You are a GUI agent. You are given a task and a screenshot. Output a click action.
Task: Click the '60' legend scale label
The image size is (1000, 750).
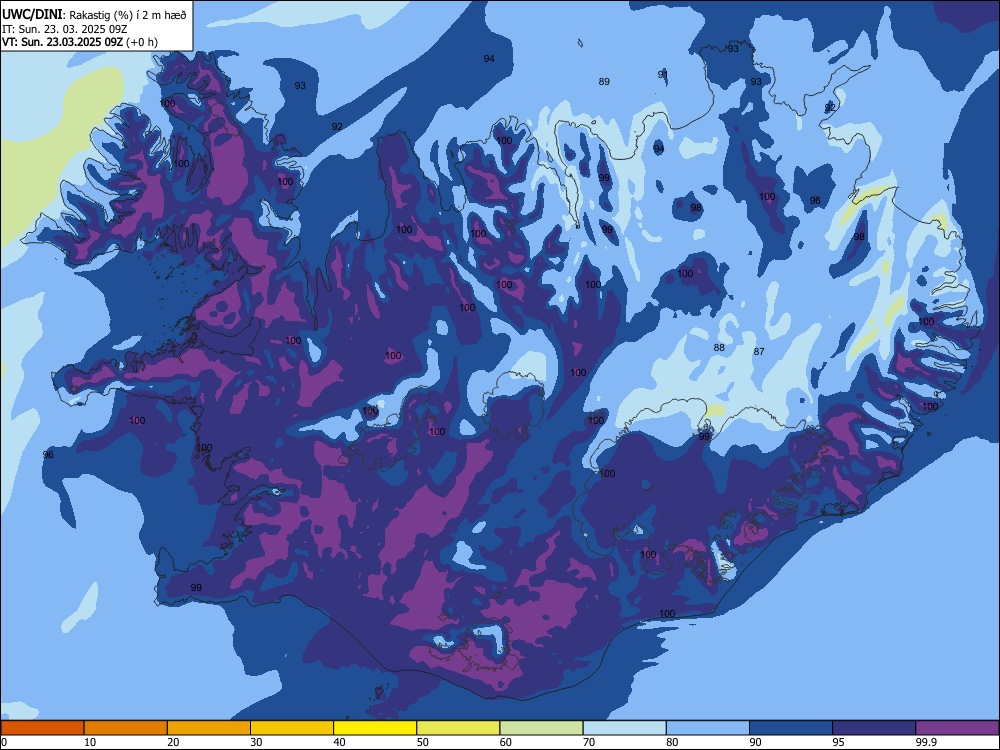tap(506, 742)
